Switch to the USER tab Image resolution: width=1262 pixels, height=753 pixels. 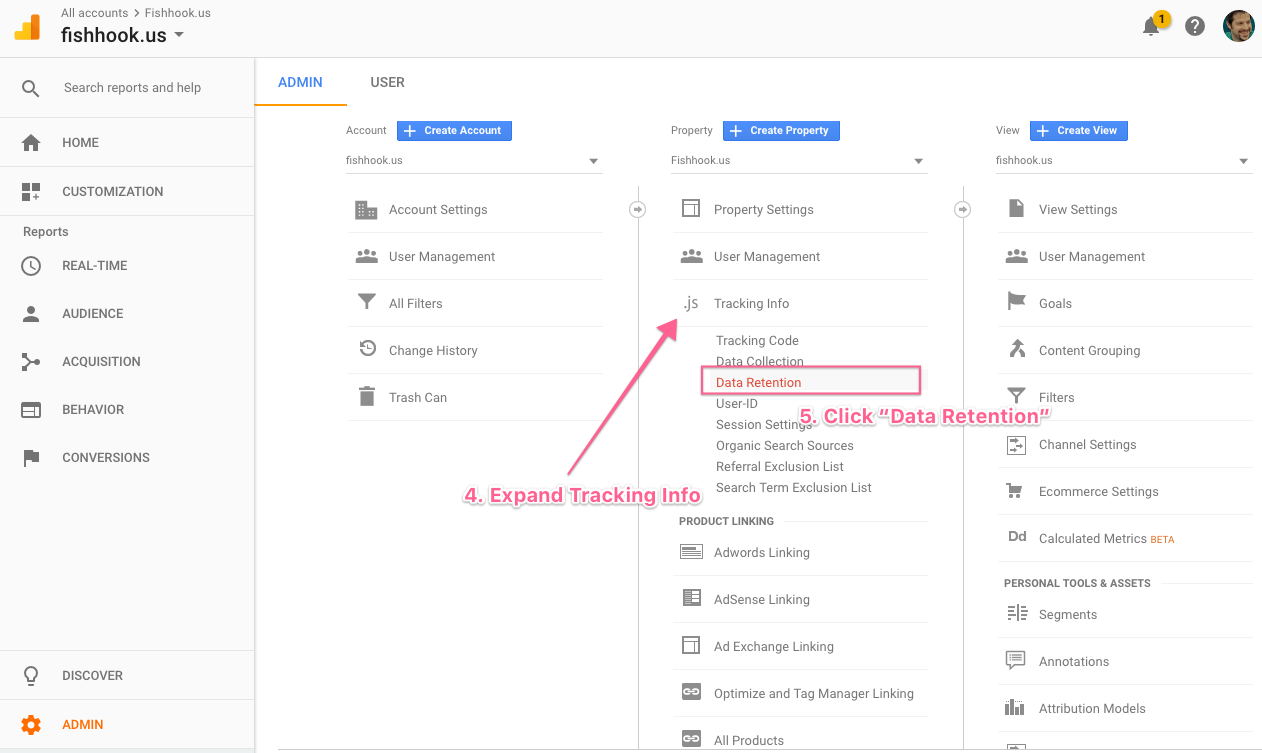point(387,82)
